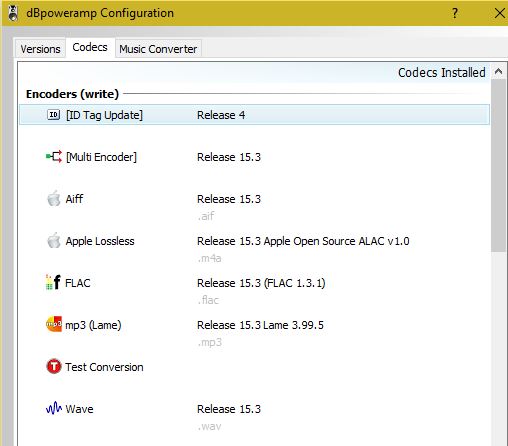Click the Multi Encoder arrows icon
This screenshot has height=446, width=508.
54,157
